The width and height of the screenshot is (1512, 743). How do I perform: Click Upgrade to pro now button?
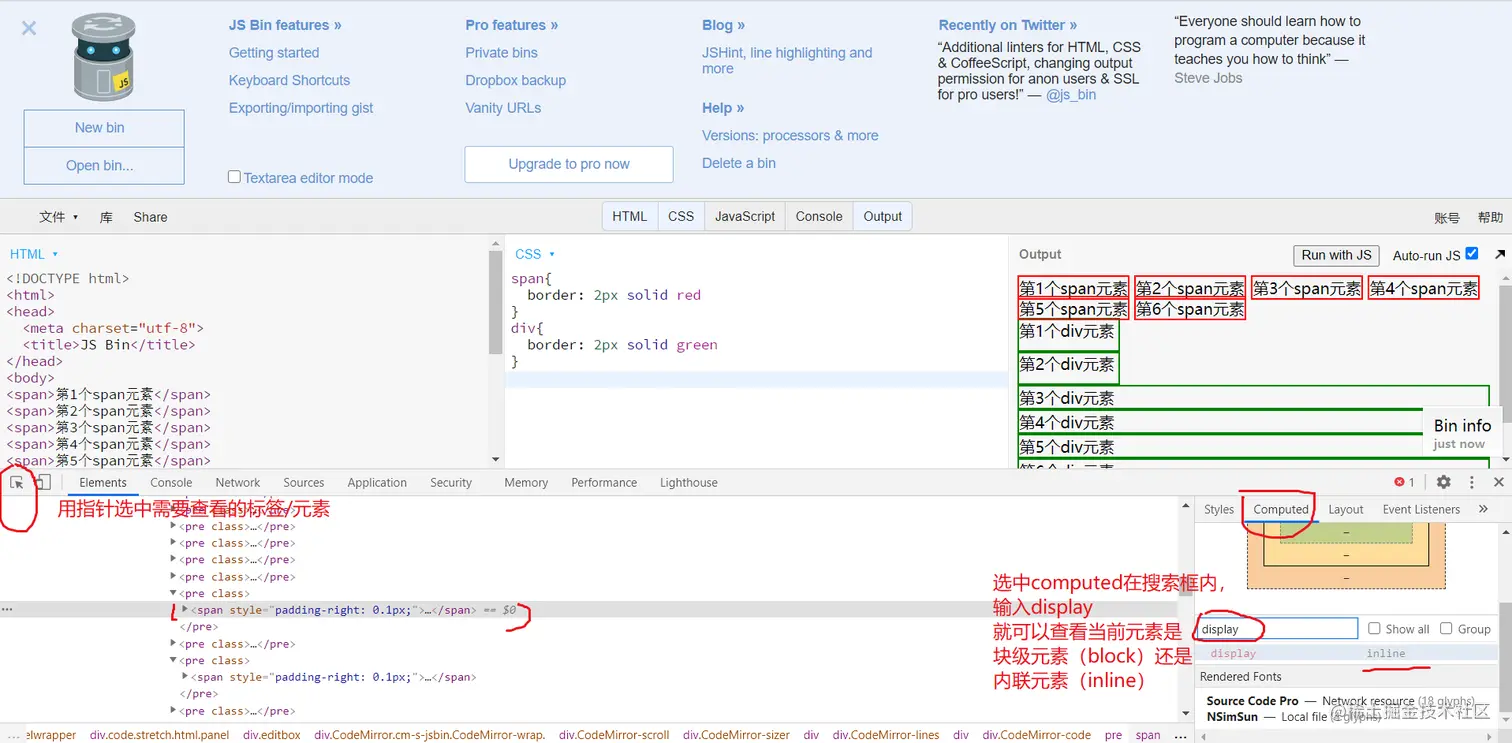coord(569,164)
